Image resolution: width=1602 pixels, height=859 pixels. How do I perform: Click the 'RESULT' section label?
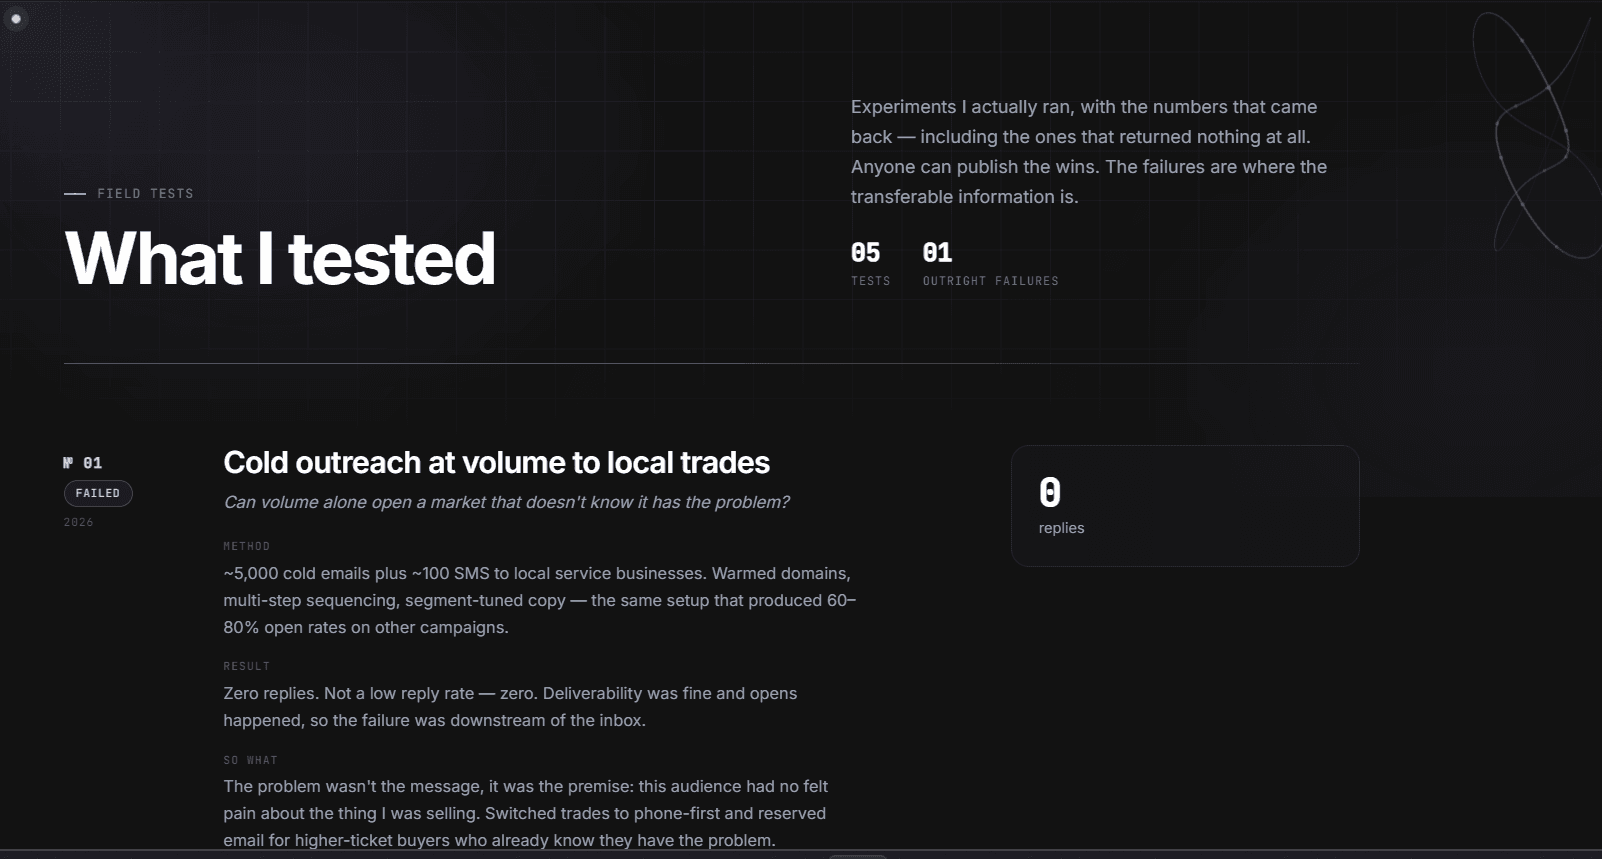click(246, 666)
